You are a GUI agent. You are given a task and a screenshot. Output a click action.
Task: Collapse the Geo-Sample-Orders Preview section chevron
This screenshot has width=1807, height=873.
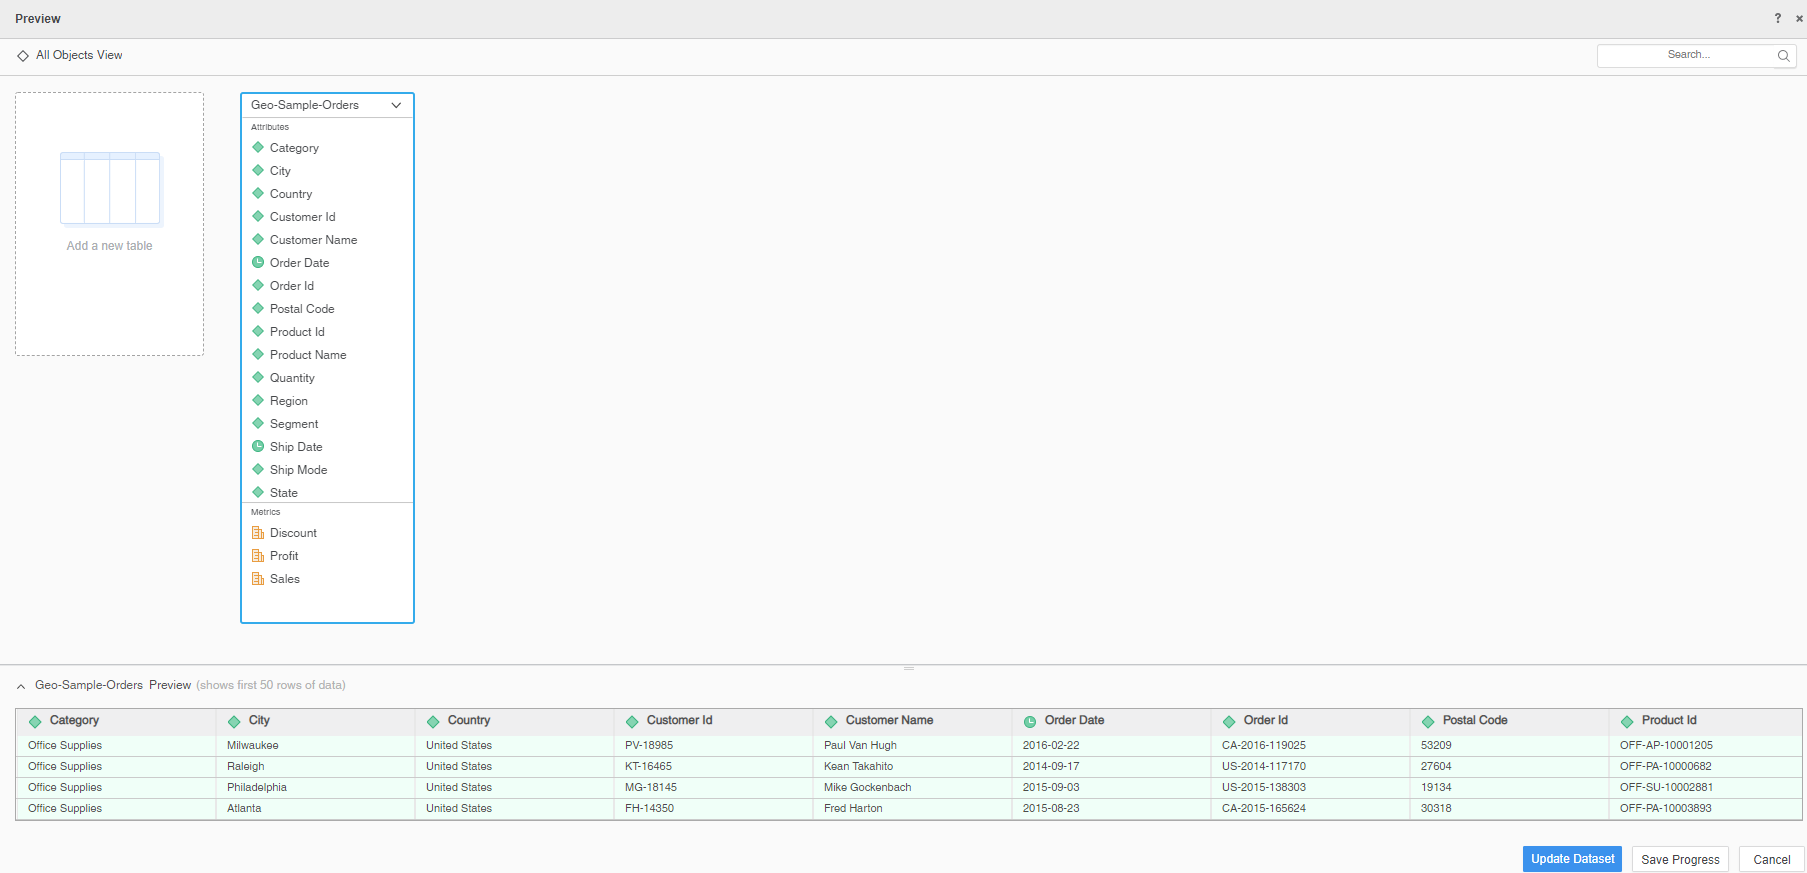point(21,686)
